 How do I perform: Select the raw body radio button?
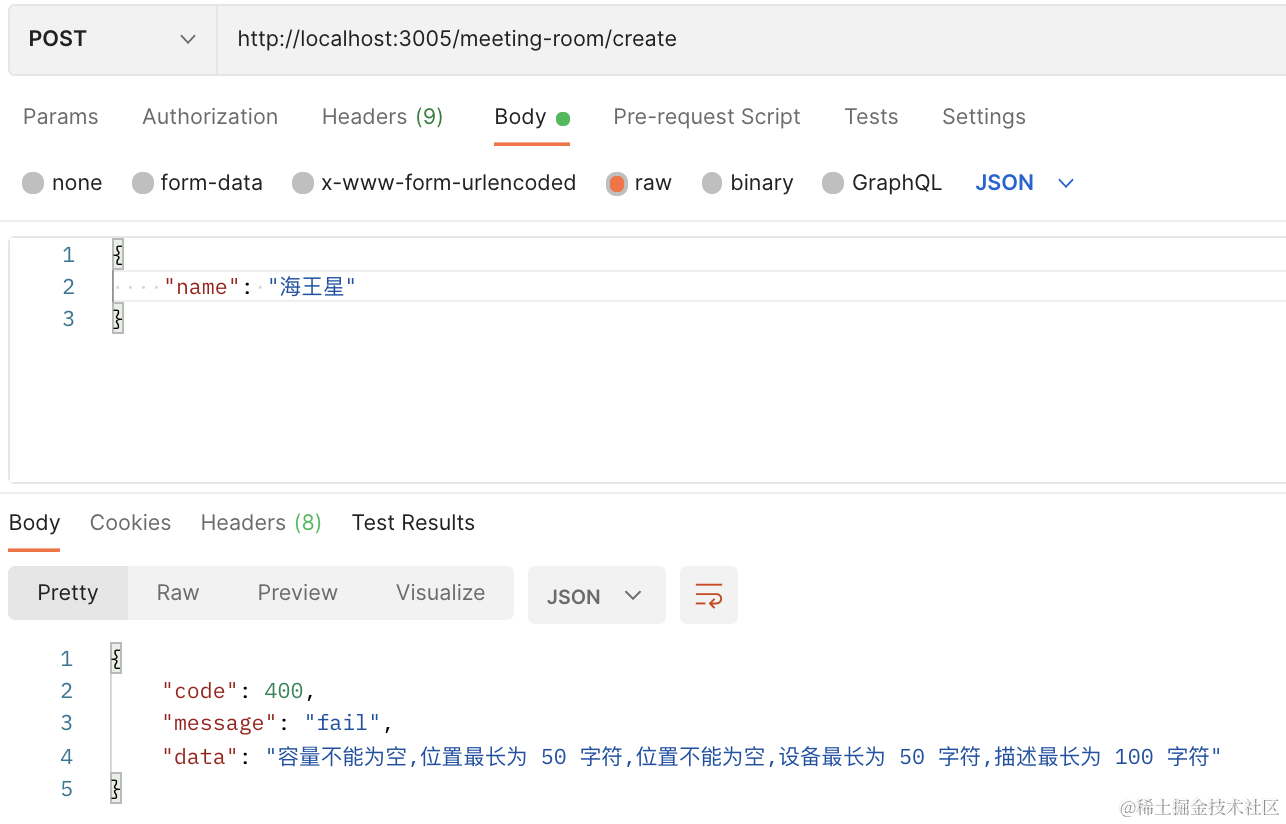click(617, 183)
